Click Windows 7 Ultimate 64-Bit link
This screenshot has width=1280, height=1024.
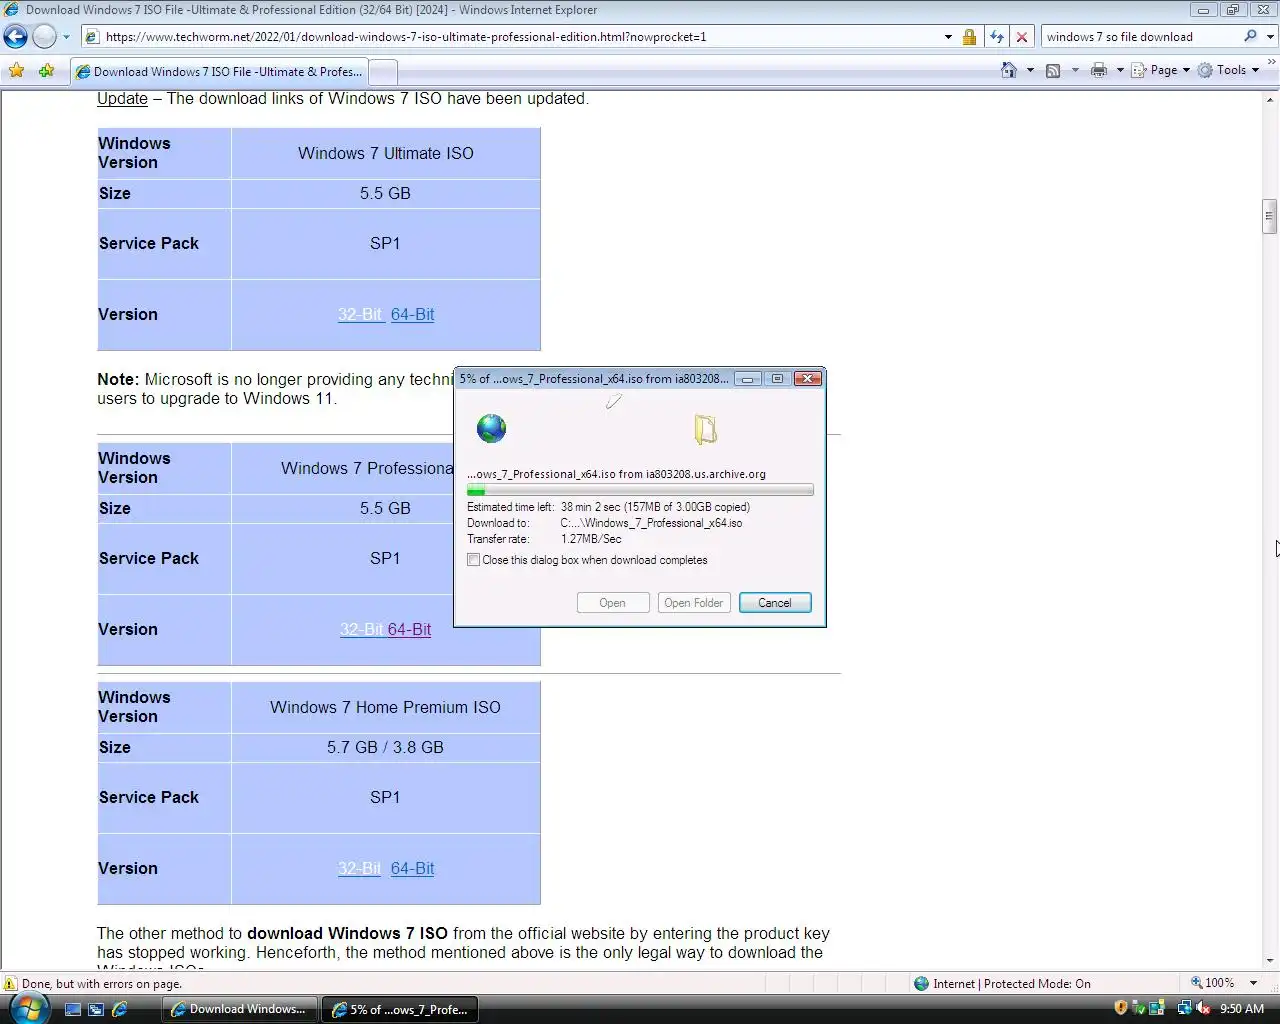point(412,314)
